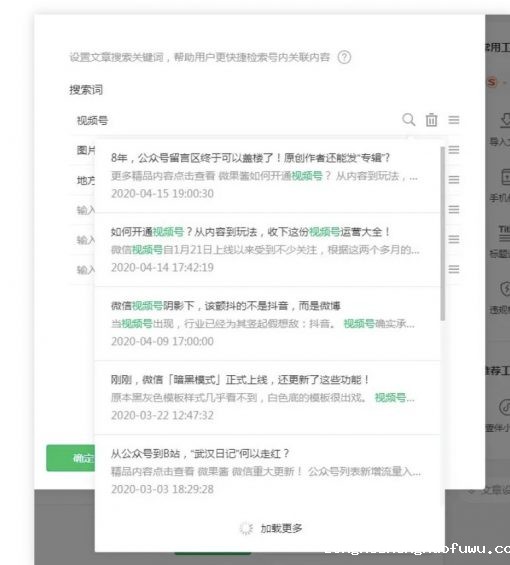Click the search results scrollbar
This screenshot has height=565, width=510.
point(443,233)
